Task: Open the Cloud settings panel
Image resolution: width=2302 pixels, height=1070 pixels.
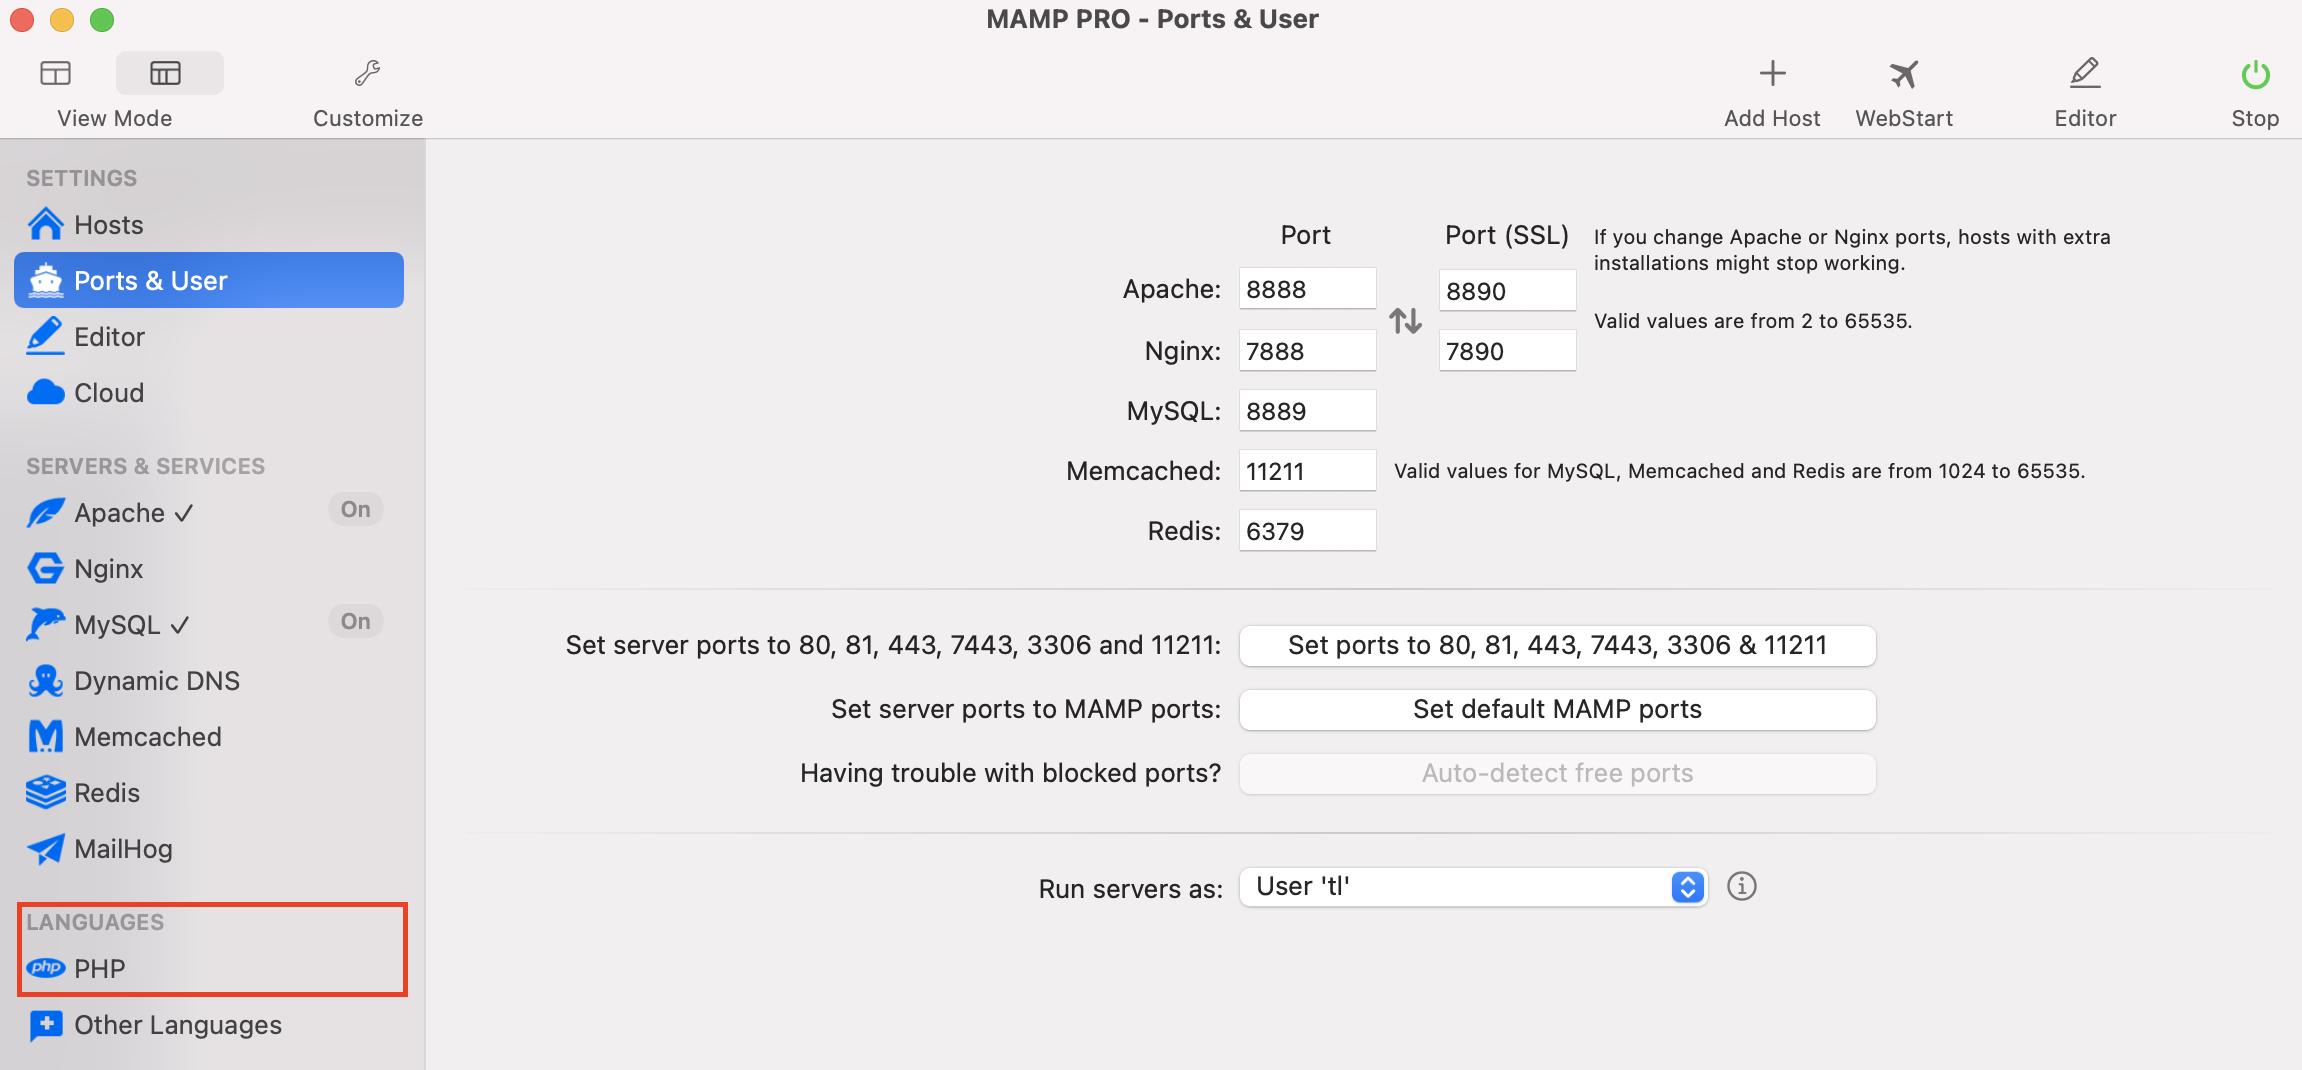Action: [109, 392]
